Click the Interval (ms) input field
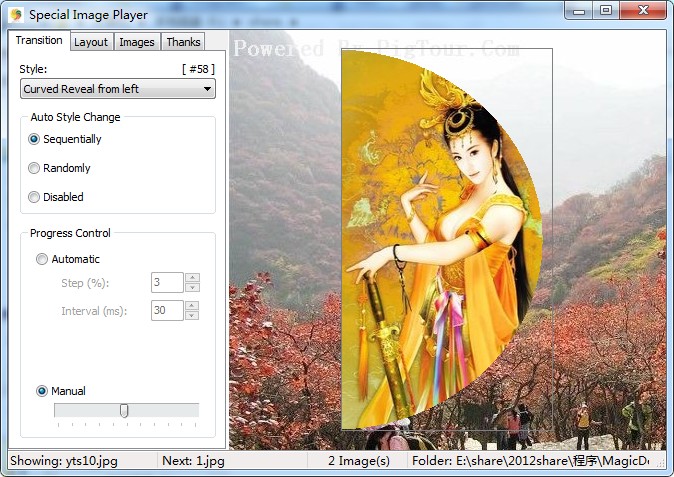Viewport: 674px width, 477px height. coord(167,310)
